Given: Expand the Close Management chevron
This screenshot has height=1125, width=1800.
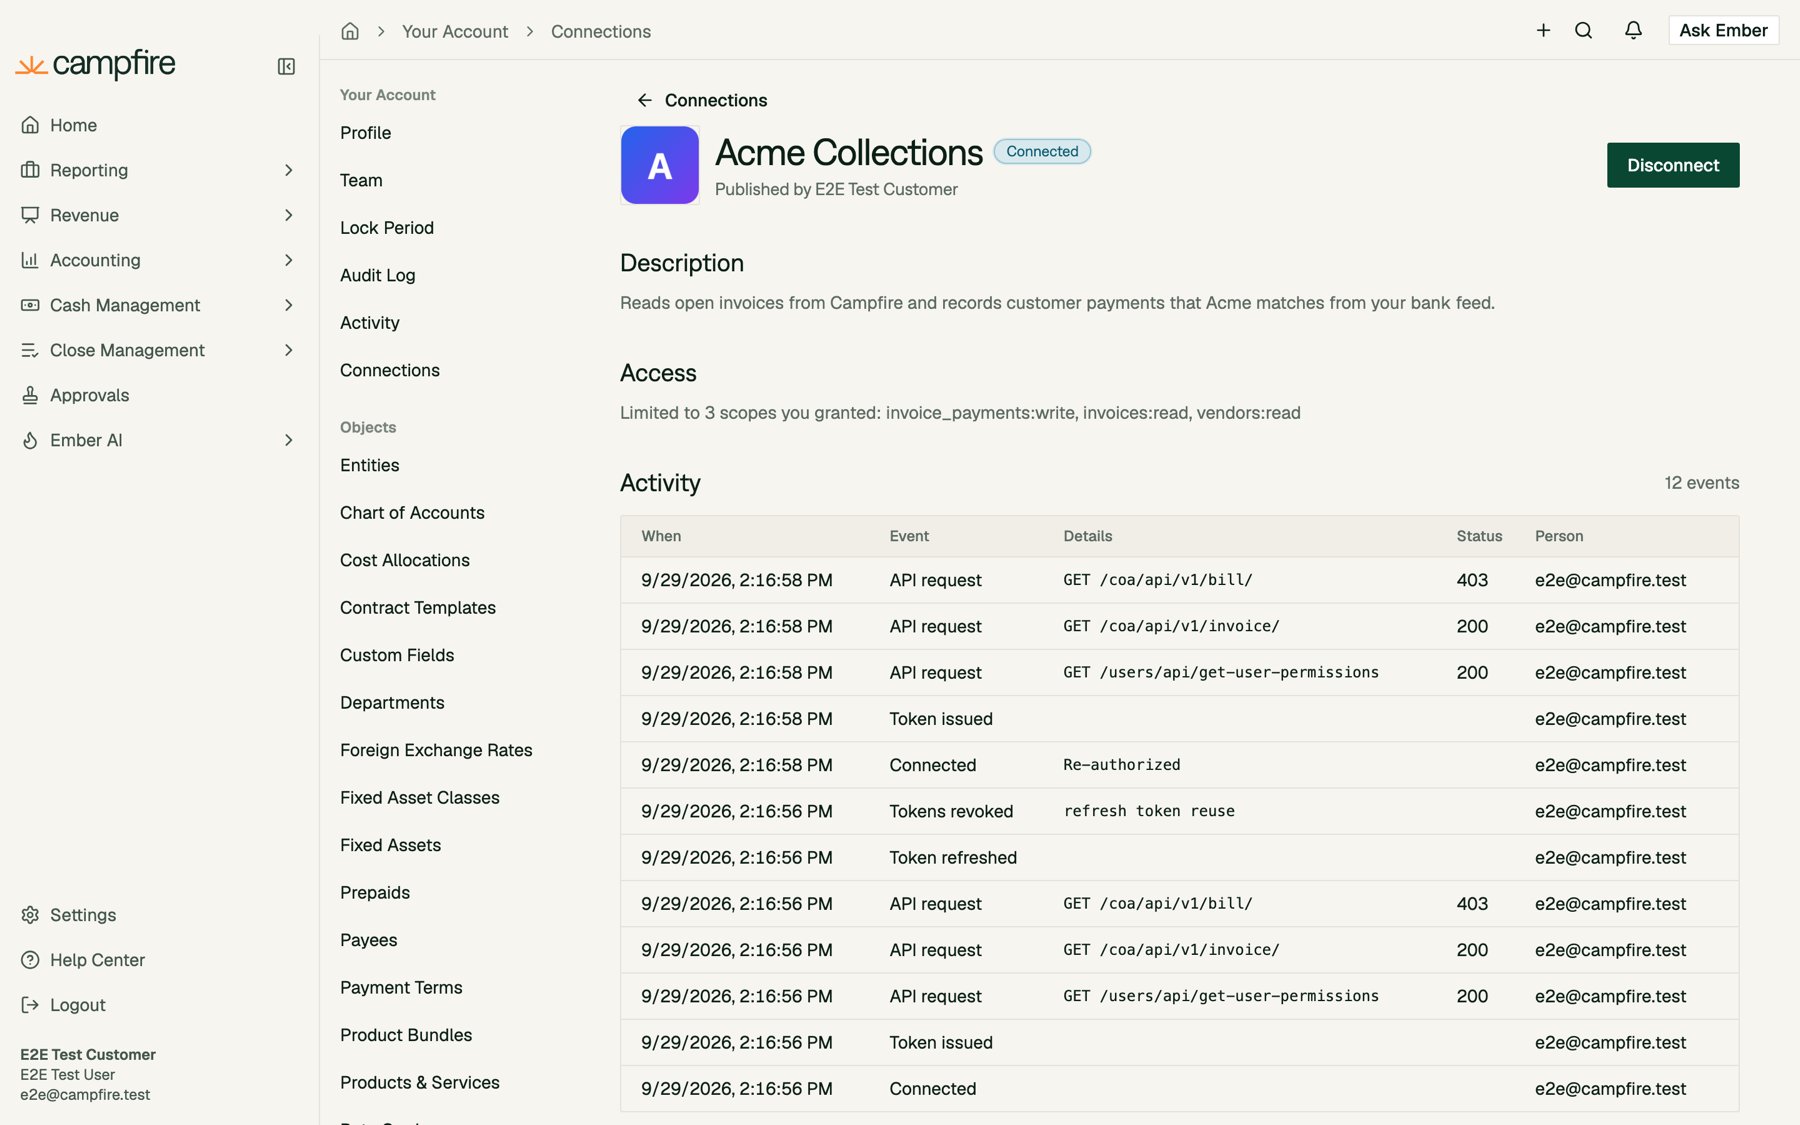Looking at the screenshot, I should pyautogui.click(x=288, y=350).
